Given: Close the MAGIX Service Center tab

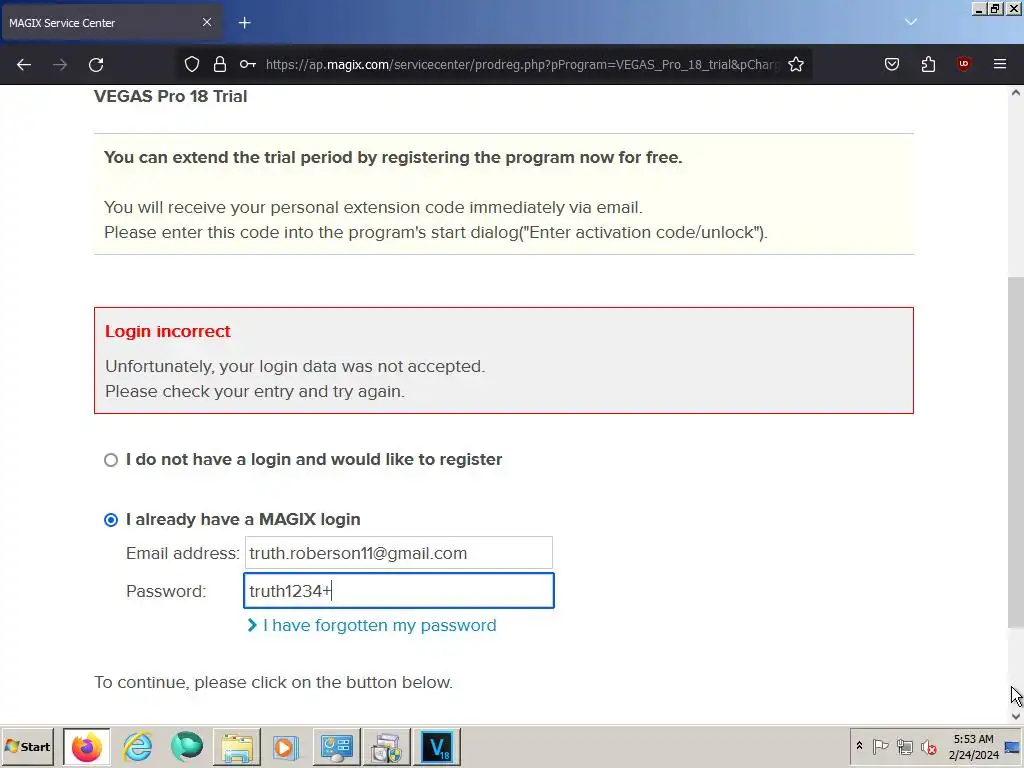Looking at the screenshot, I should [x=206, y=22].
